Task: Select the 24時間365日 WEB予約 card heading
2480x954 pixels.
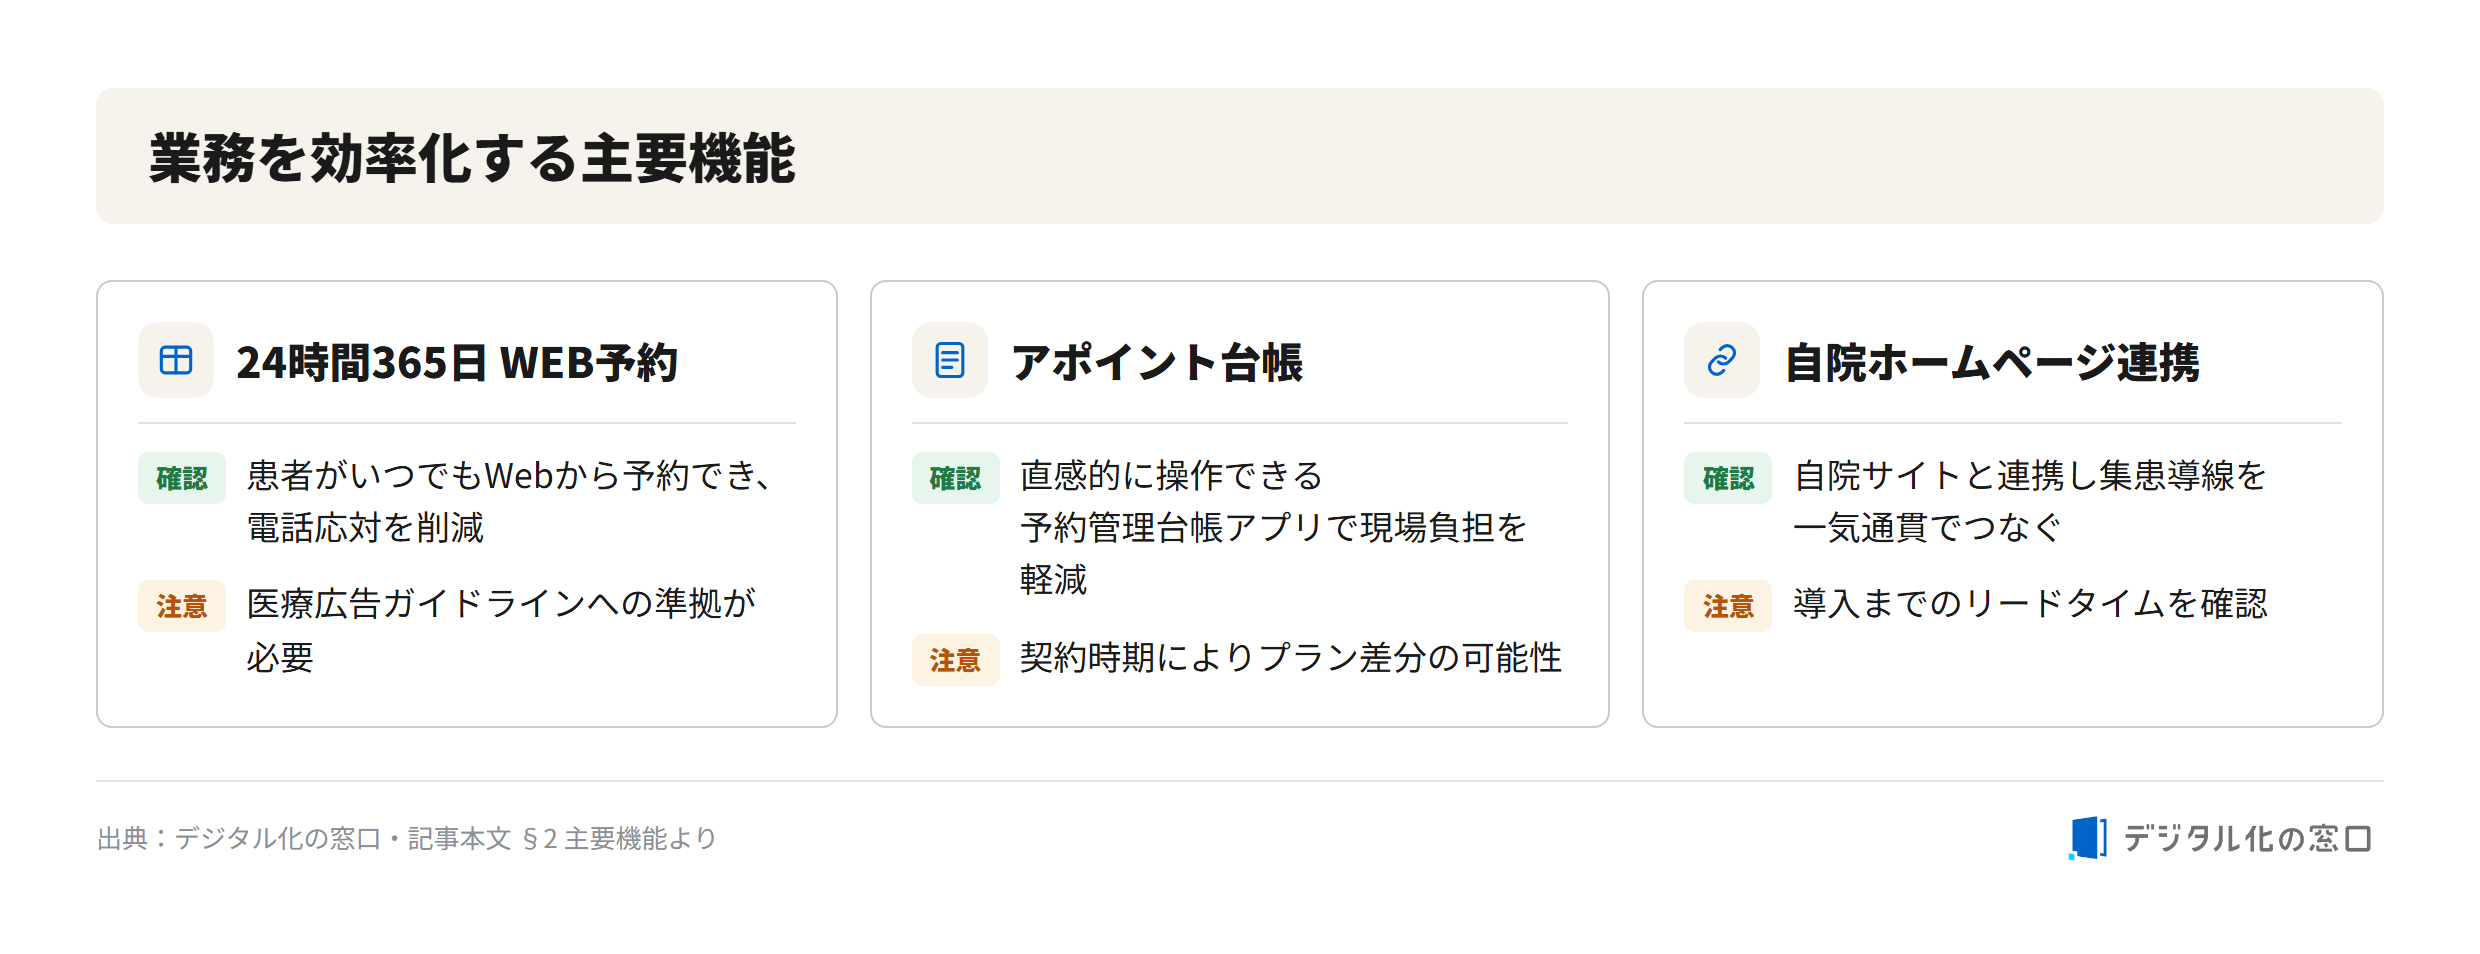Action: coord(457,362)
